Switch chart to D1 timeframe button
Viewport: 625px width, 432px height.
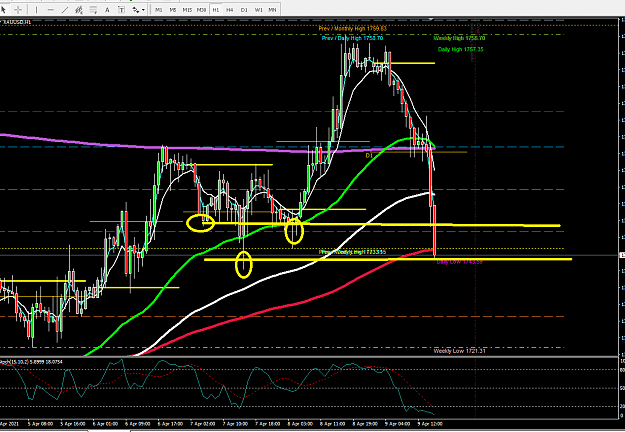coord(244,10)
